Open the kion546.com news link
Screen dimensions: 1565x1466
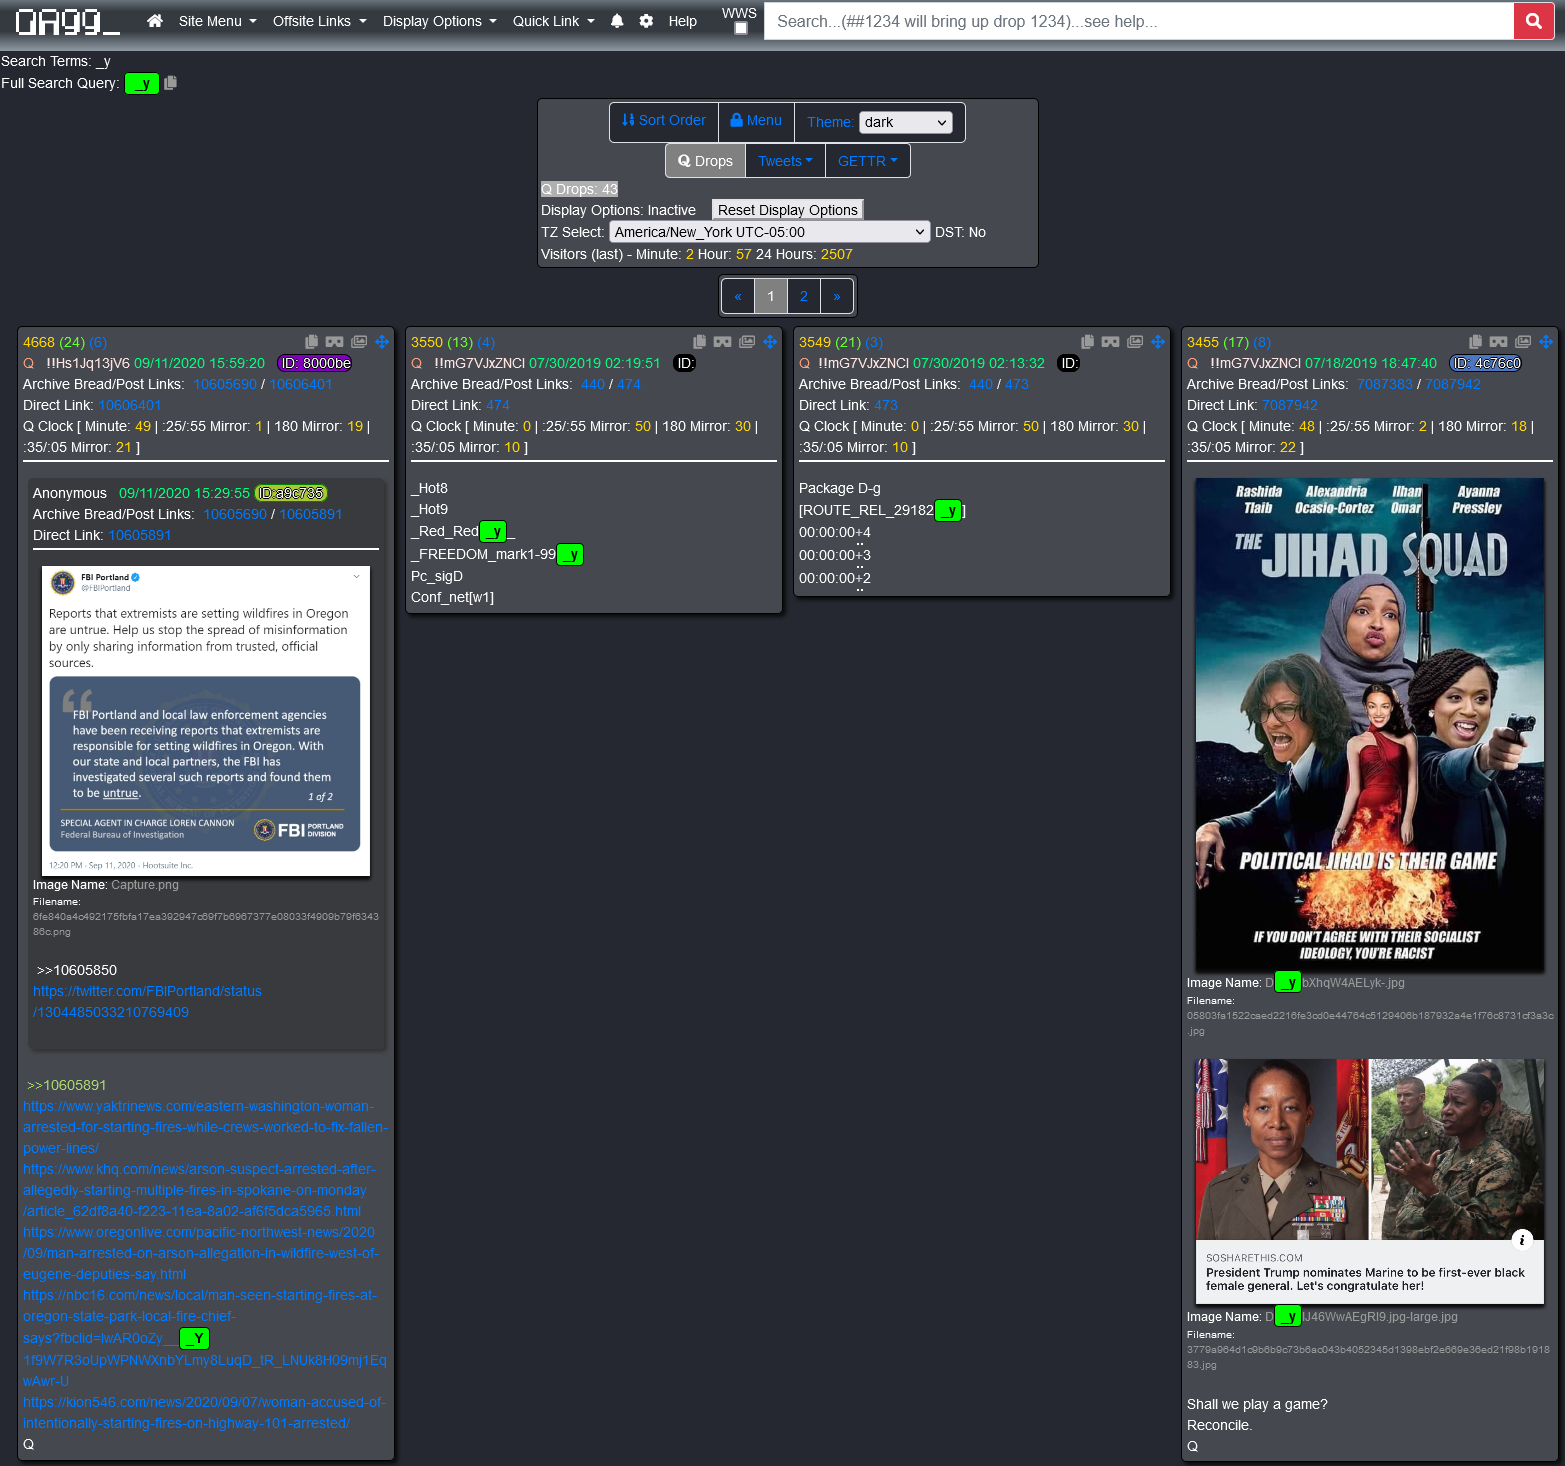204,1412
